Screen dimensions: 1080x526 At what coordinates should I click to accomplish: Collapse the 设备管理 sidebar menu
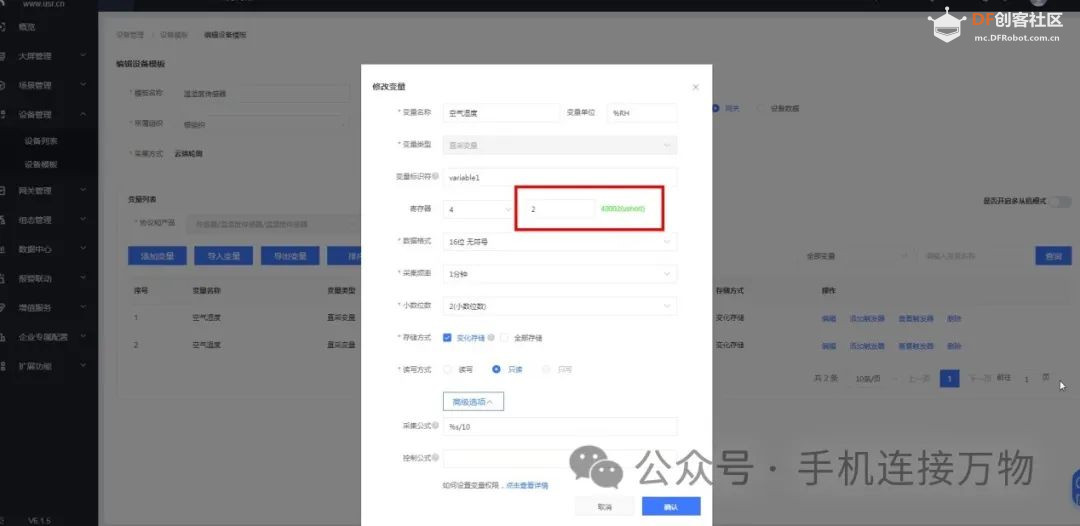[83, 114]
